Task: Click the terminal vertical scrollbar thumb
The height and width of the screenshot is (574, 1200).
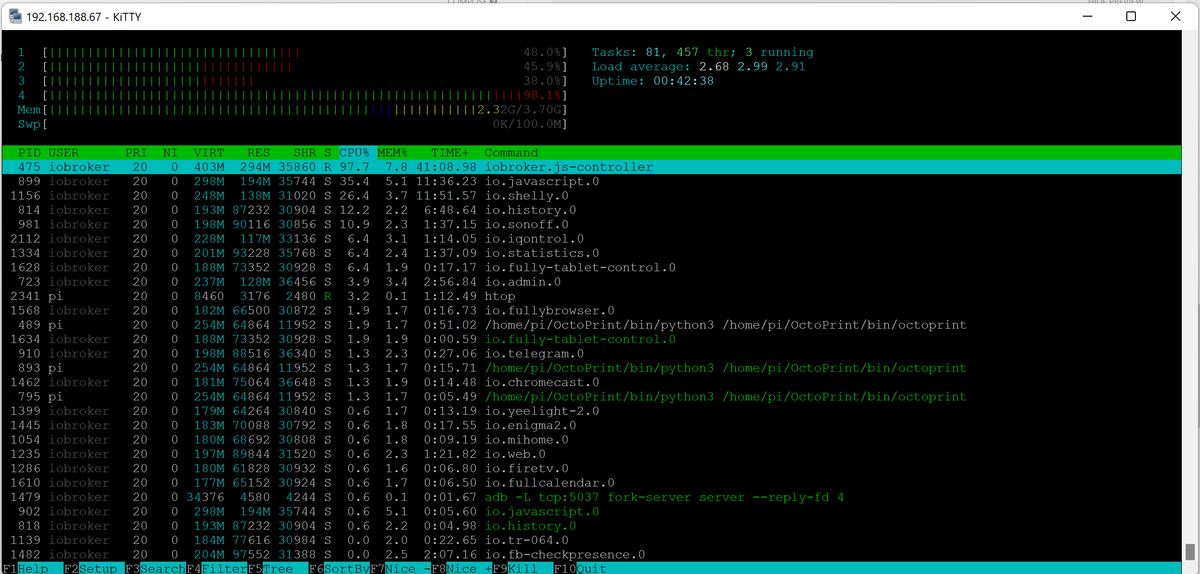Action: point(1190,551)
